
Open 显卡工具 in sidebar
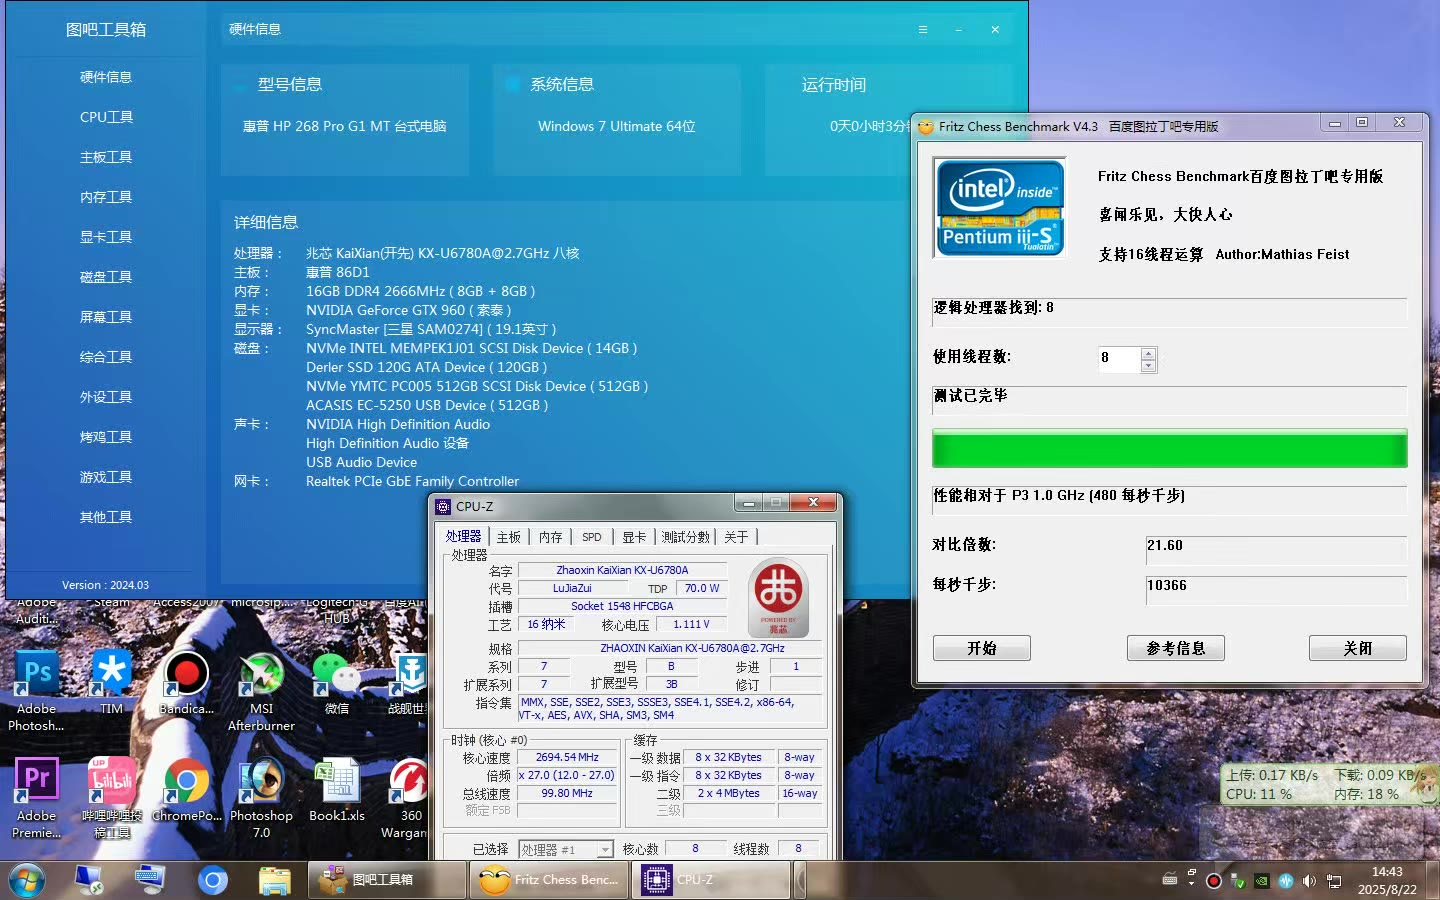click(x=106, y=237)
